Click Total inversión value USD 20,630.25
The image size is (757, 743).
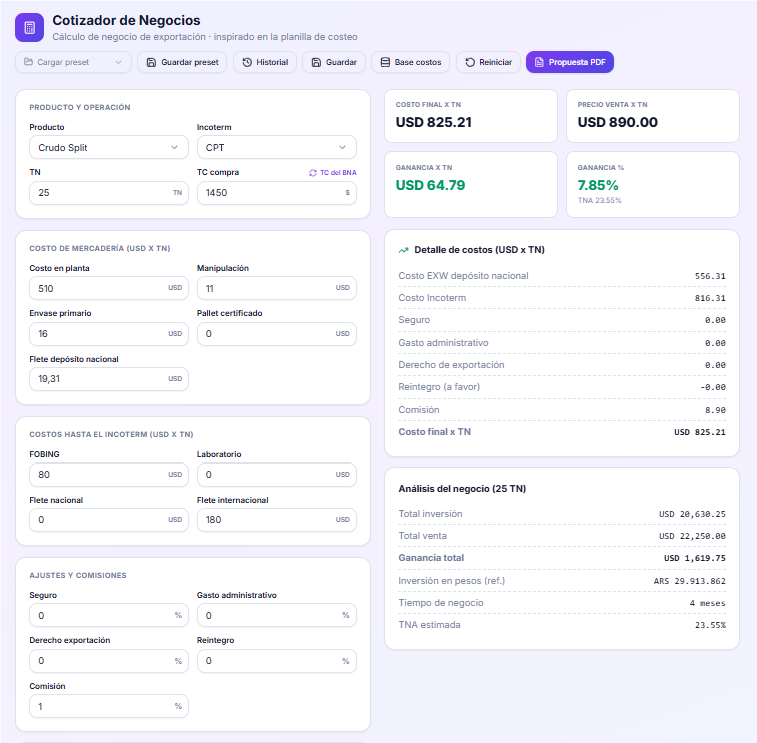tap(692, 514)
